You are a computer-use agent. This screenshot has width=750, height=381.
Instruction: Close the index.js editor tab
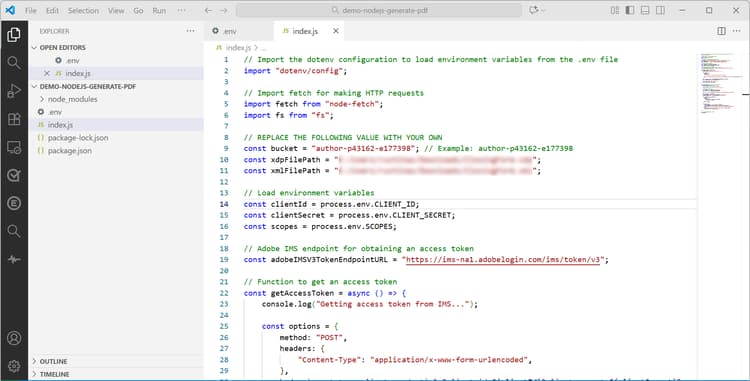click(x=336, y=31)
